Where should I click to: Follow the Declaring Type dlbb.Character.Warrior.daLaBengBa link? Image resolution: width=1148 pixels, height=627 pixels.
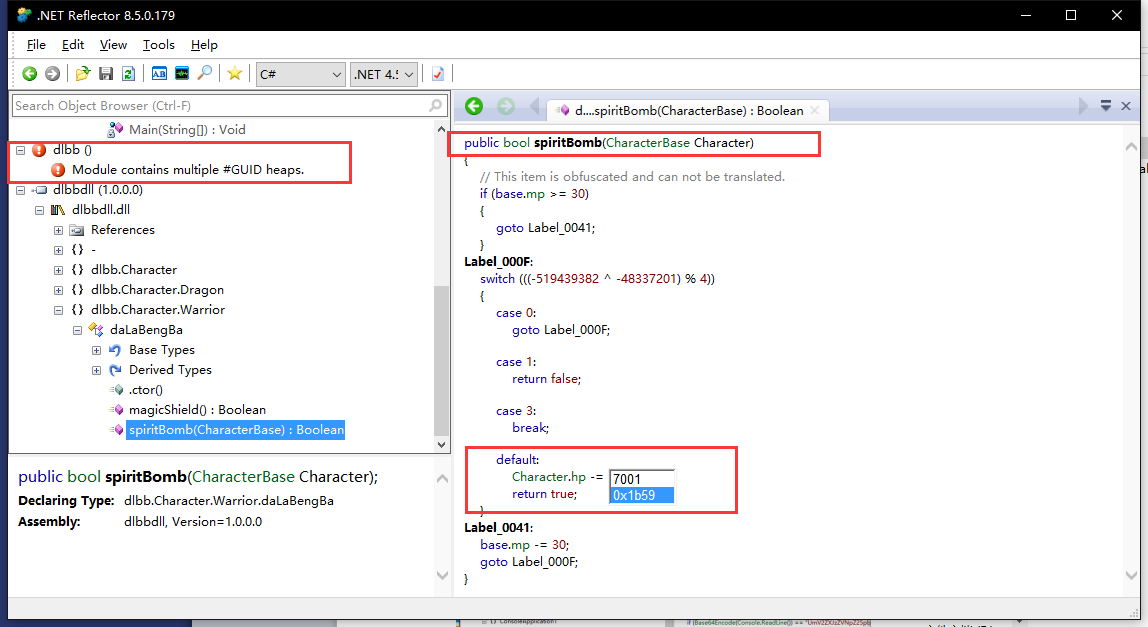click(x=228, y=501)
